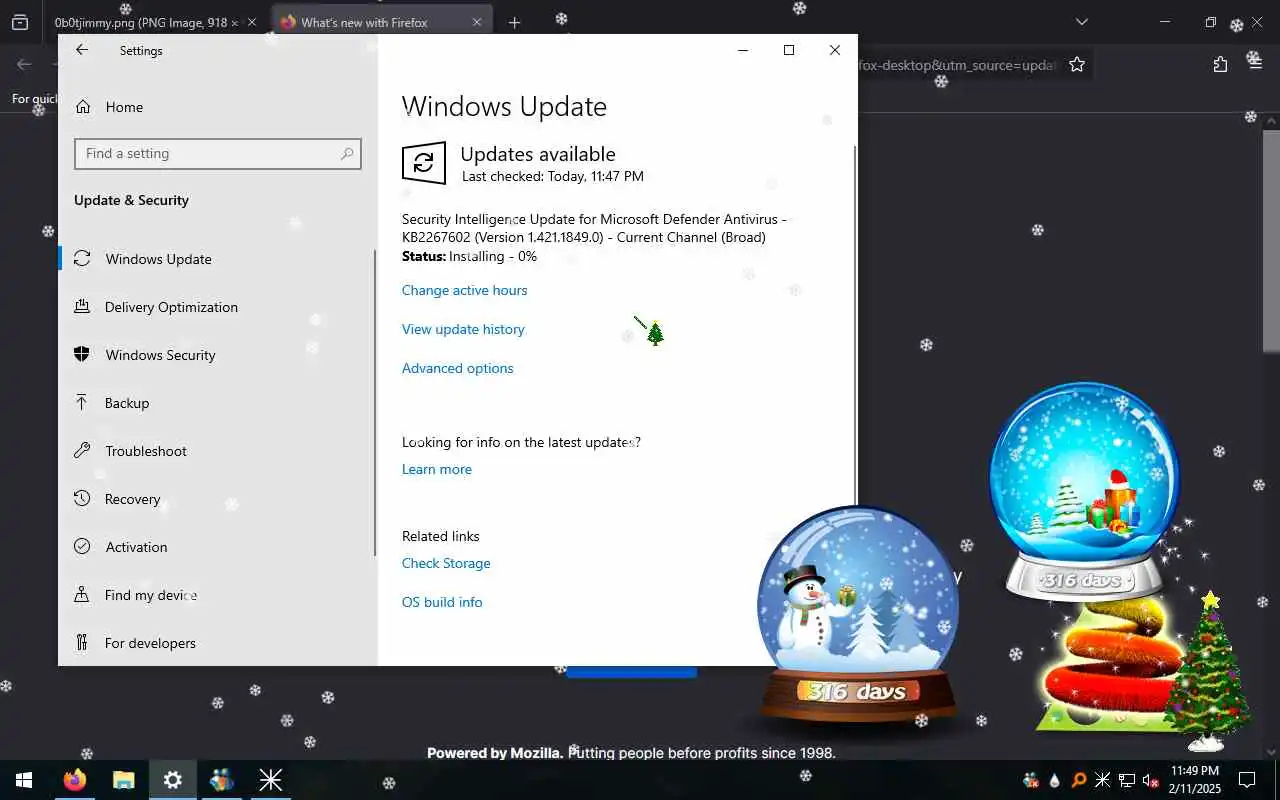Click the search magnifier in Find a setting
The height and width of the screenshot is (800, 1280).
[347, 153]
